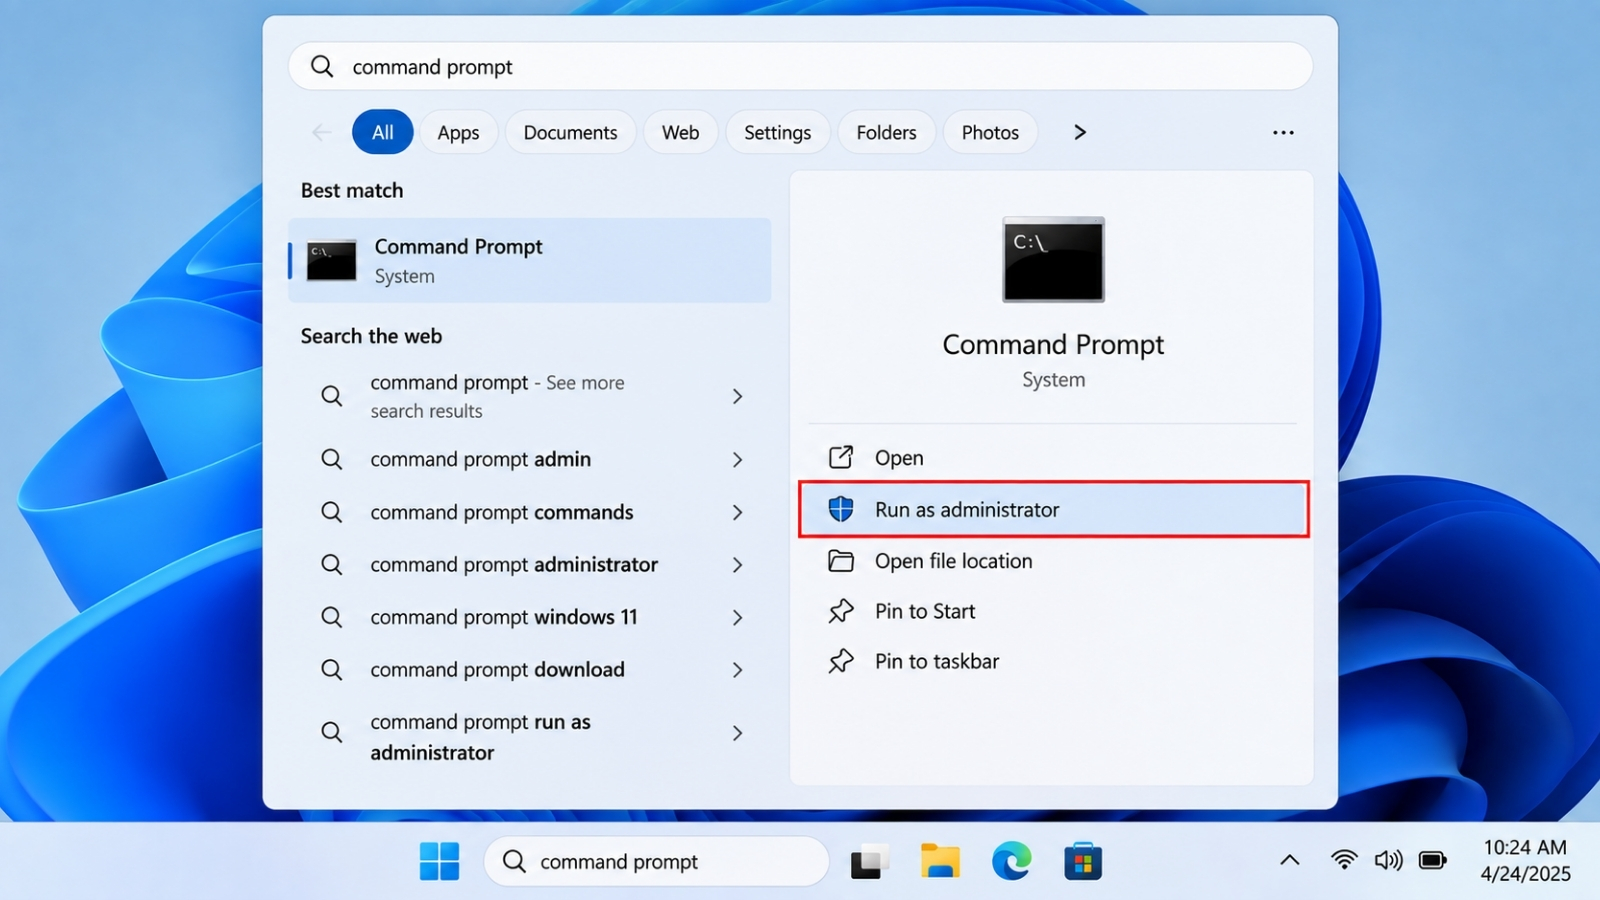The image size is (1600, 900).
Task: Click search icon beside 'command prompt download'
Action: click(x=331, y=669)
